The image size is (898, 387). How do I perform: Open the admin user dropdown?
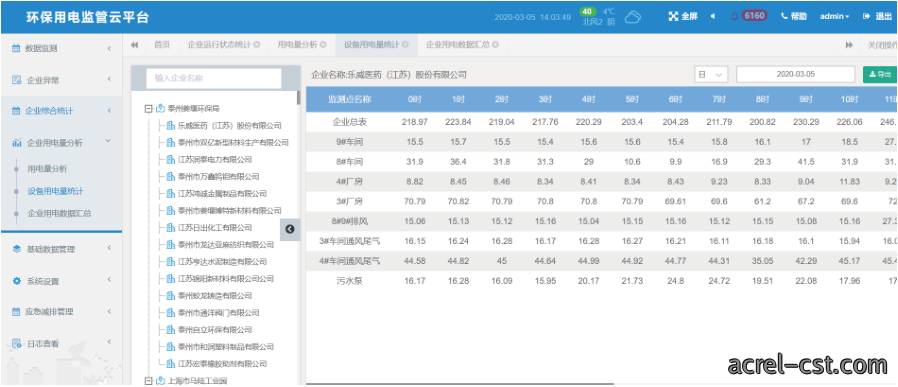tap(834, 17)
